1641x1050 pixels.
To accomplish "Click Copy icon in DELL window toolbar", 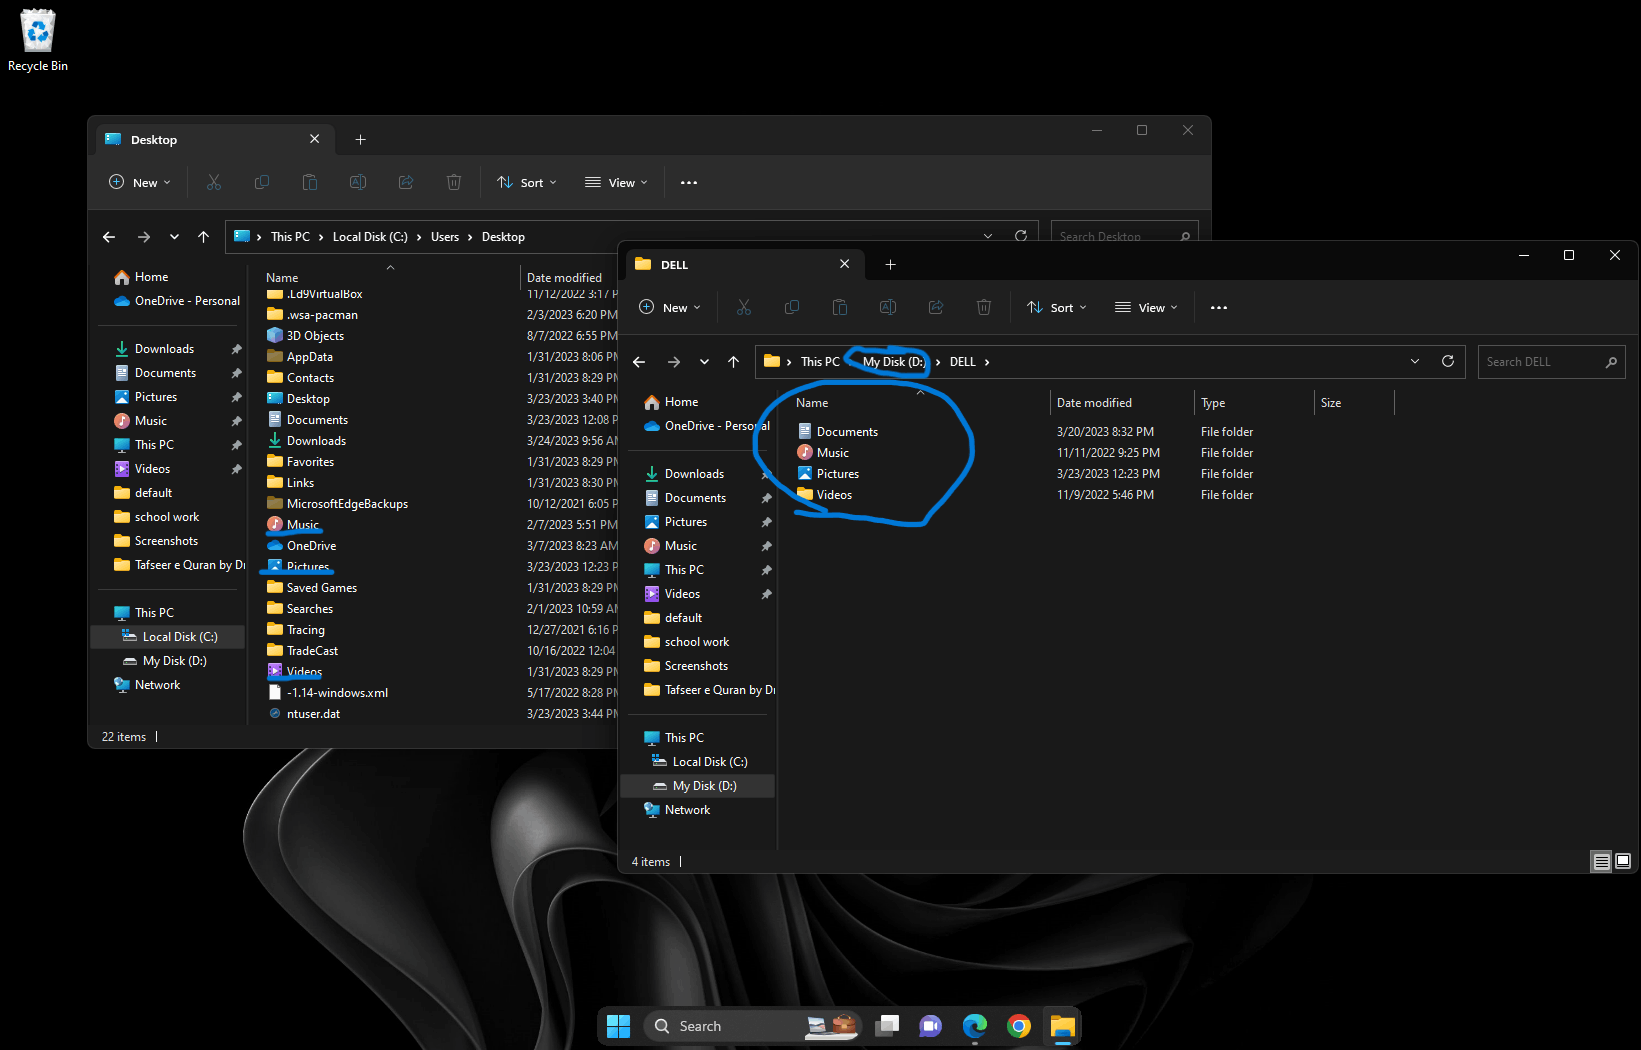I will coord(792,307).
